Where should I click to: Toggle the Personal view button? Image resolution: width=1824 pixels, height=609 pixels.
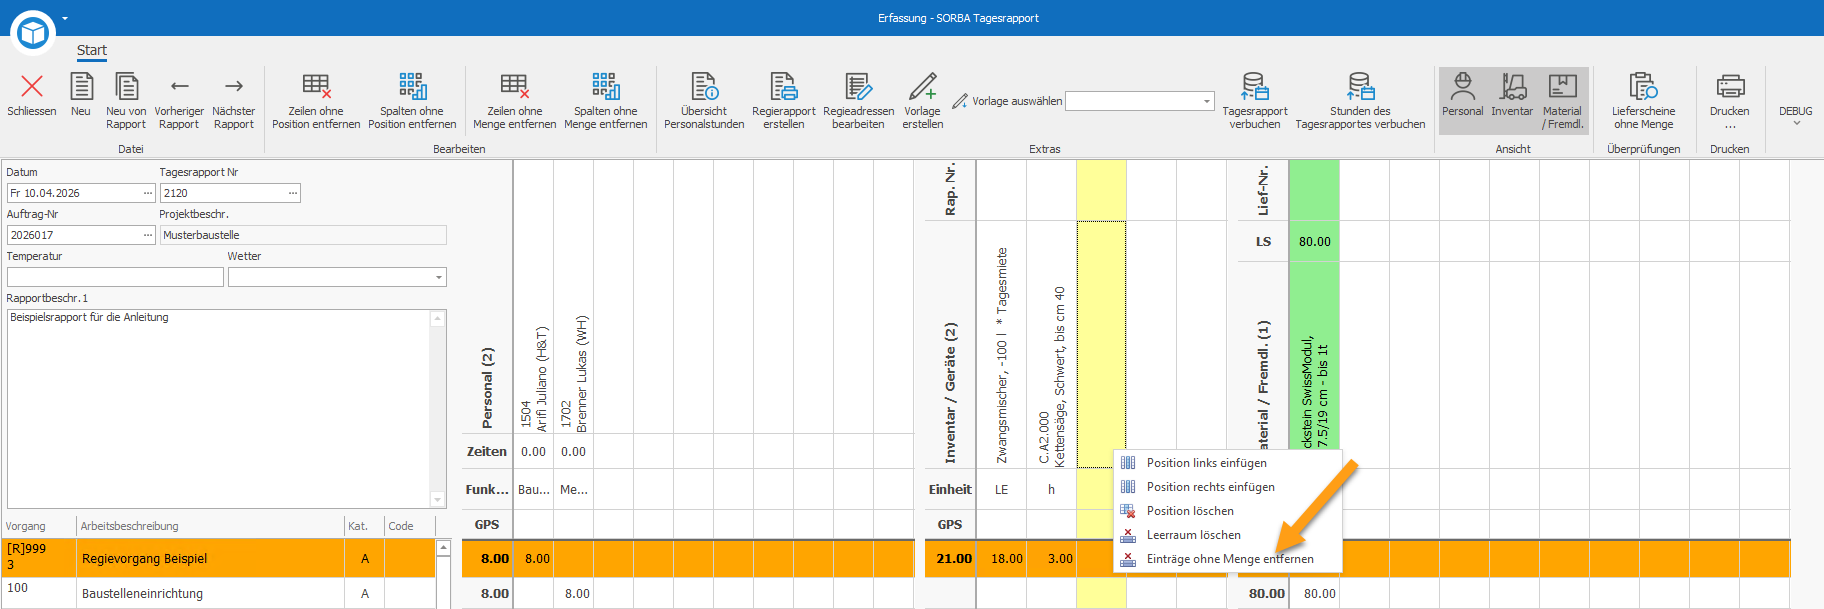1462,100
